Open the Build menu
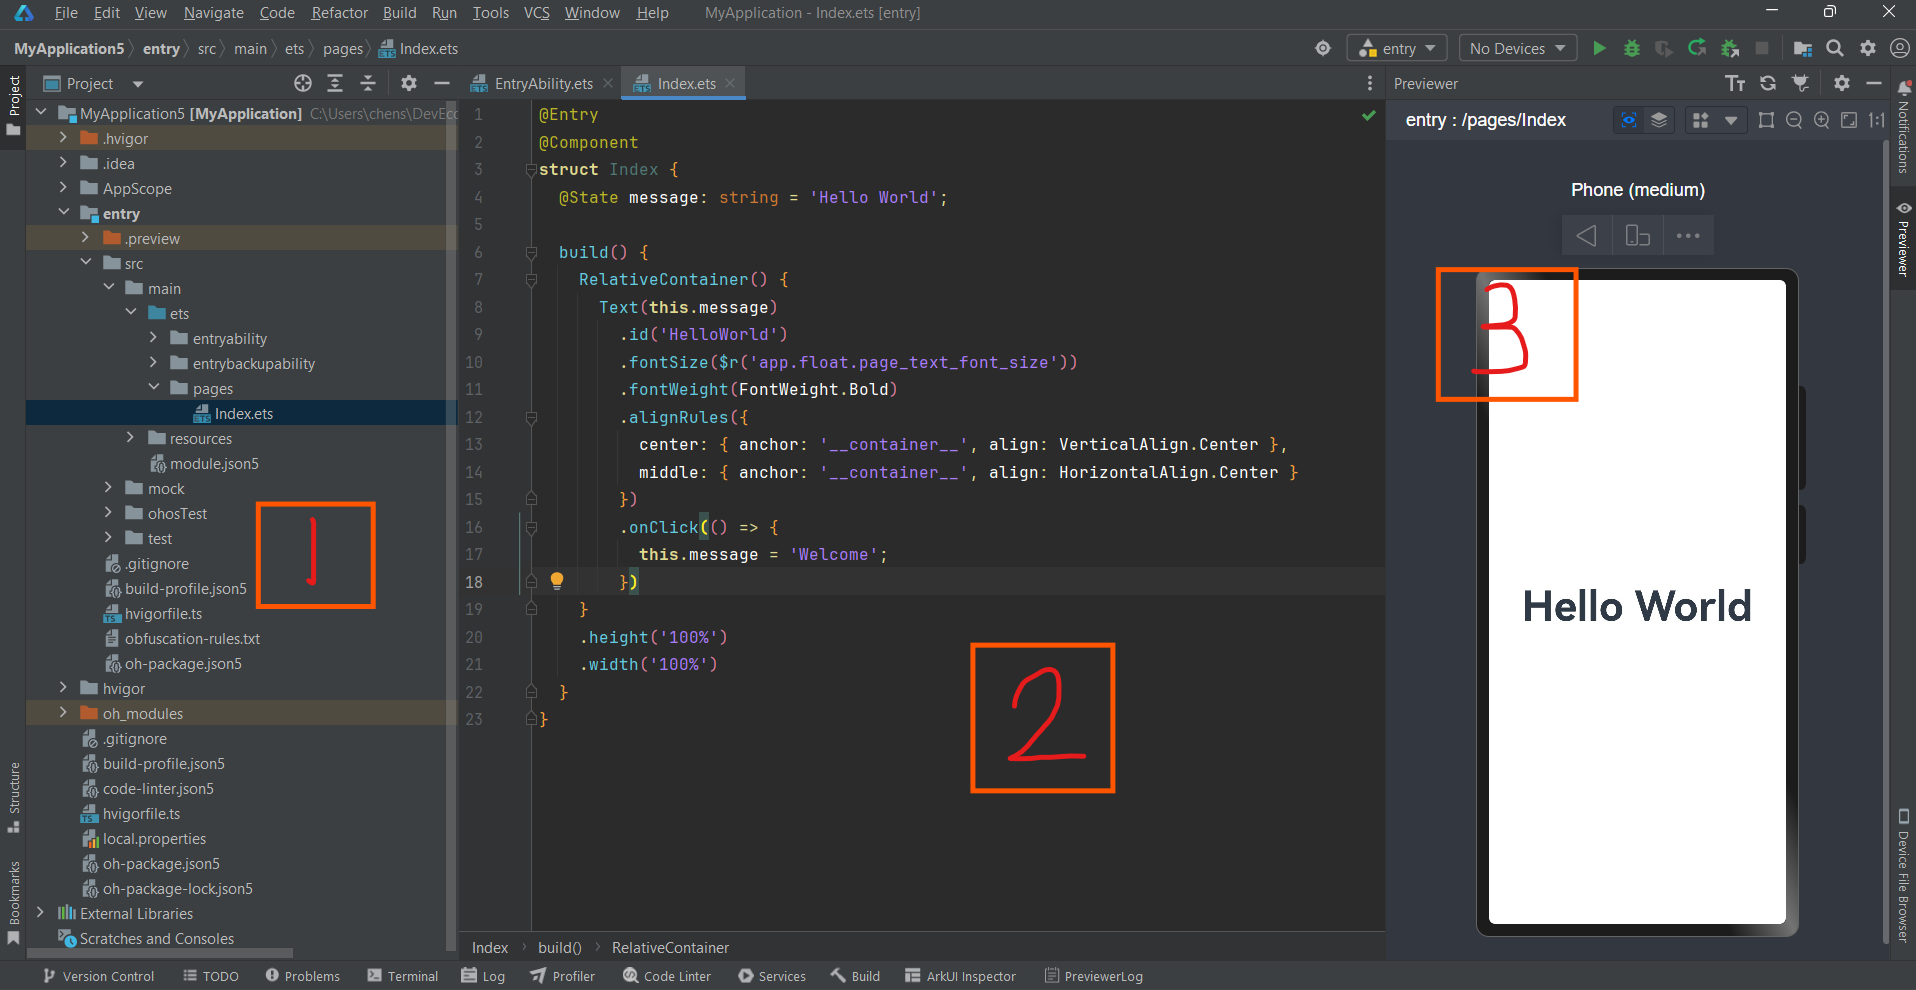The height and width of the screenshot is (990, 1916). pyautogui.click(x=399, y=13)
